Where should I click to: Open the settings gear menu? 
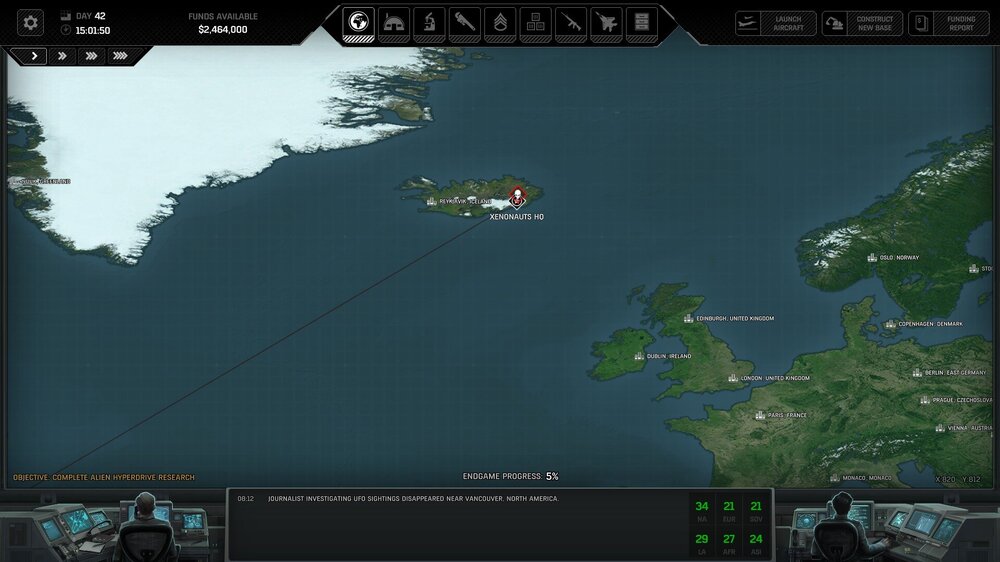pyautogui.click(x=30, y=23)
